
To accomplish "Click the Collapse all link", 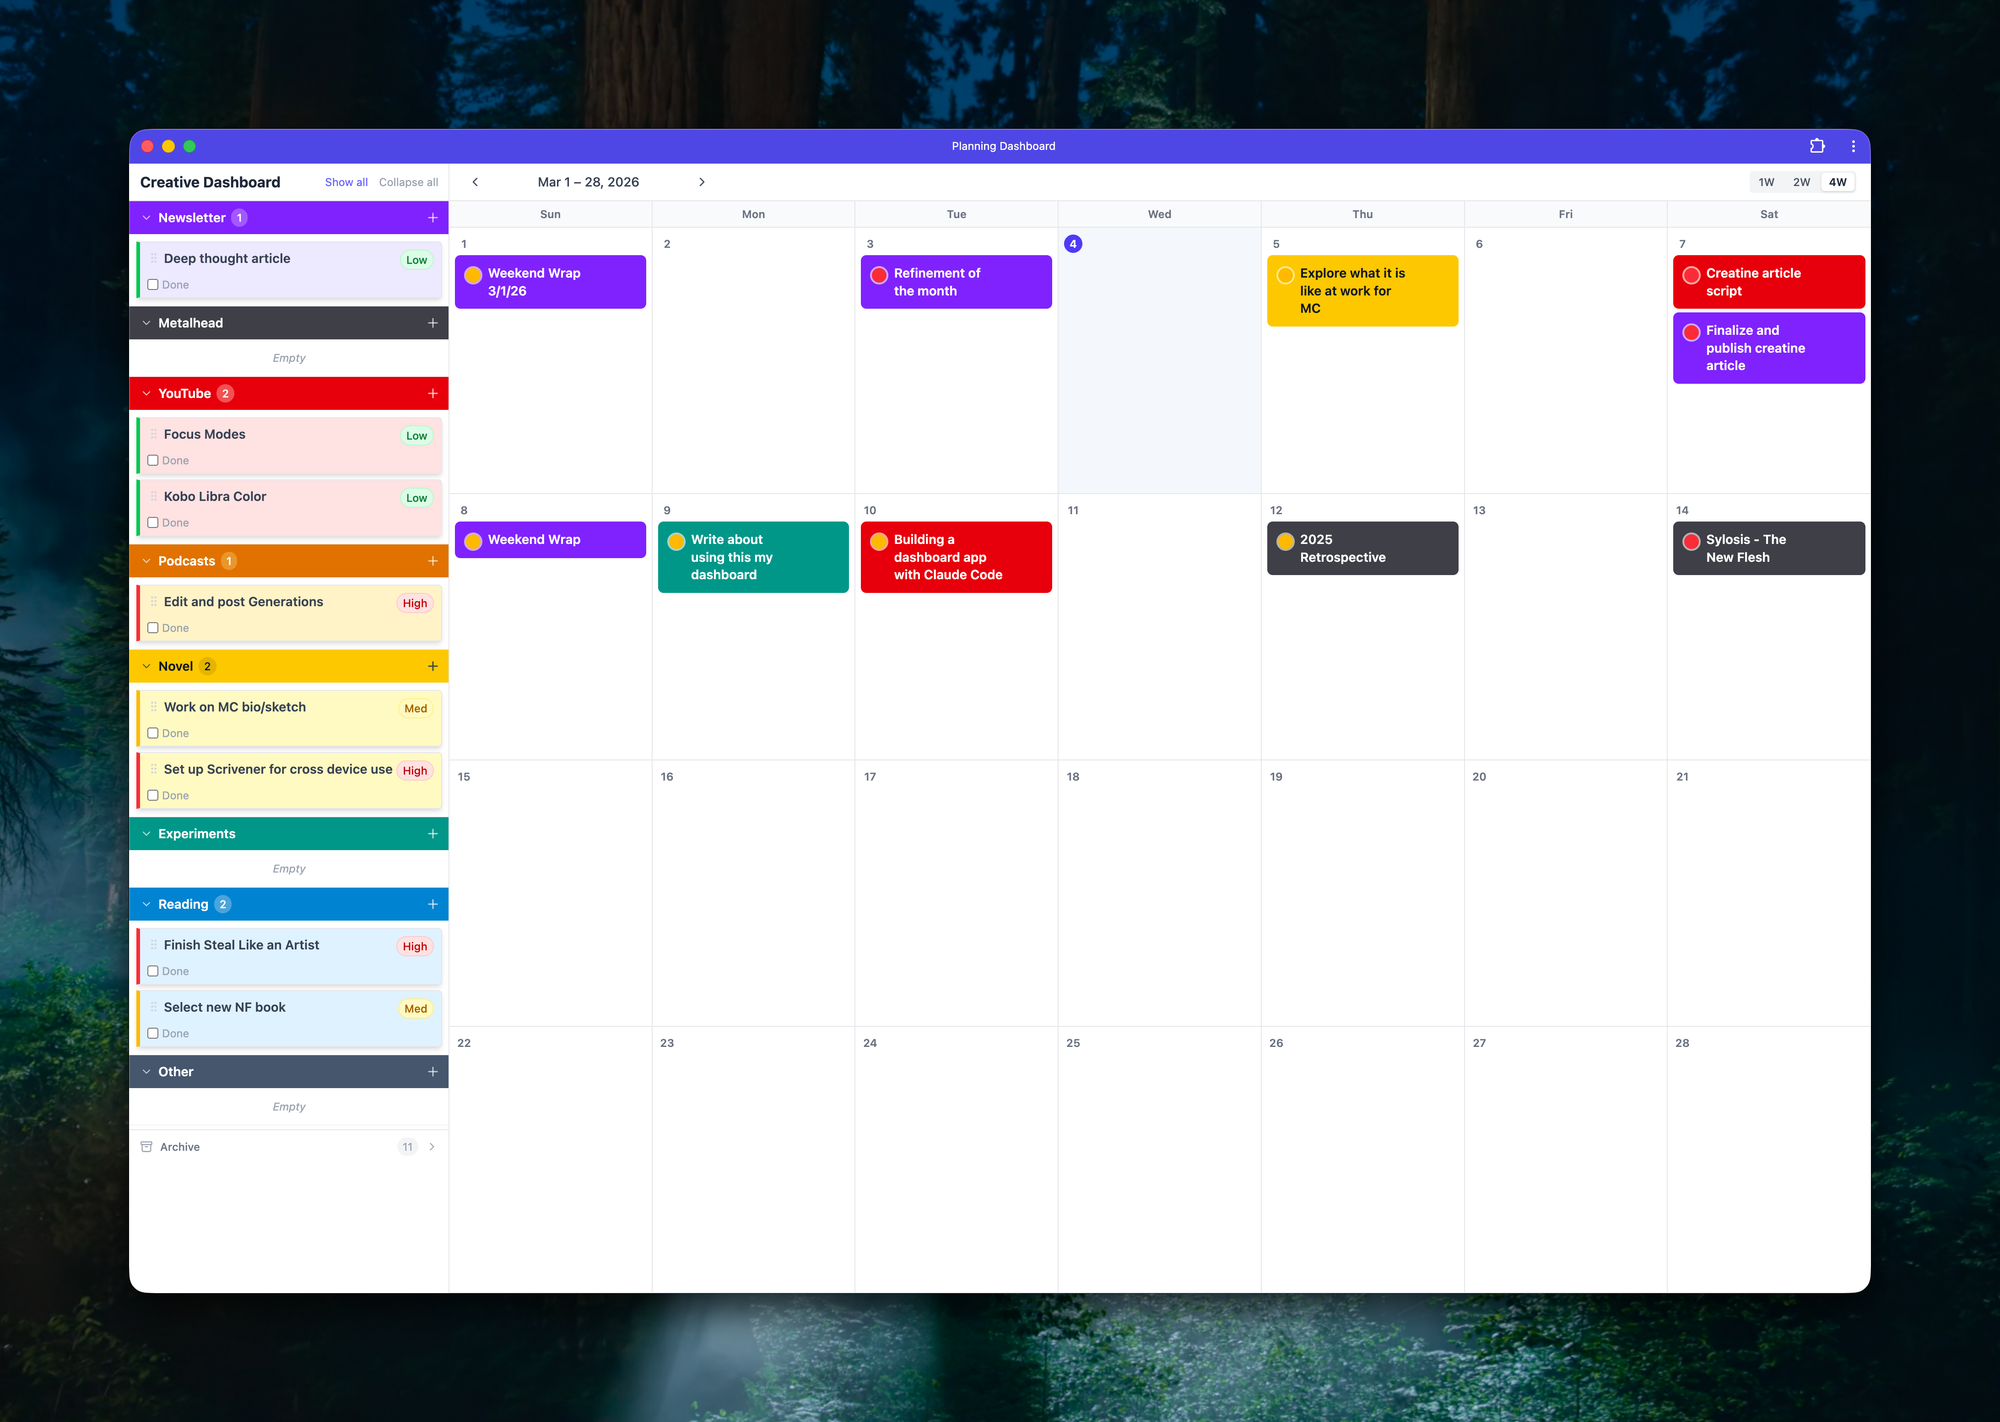I will pos(408,183).
